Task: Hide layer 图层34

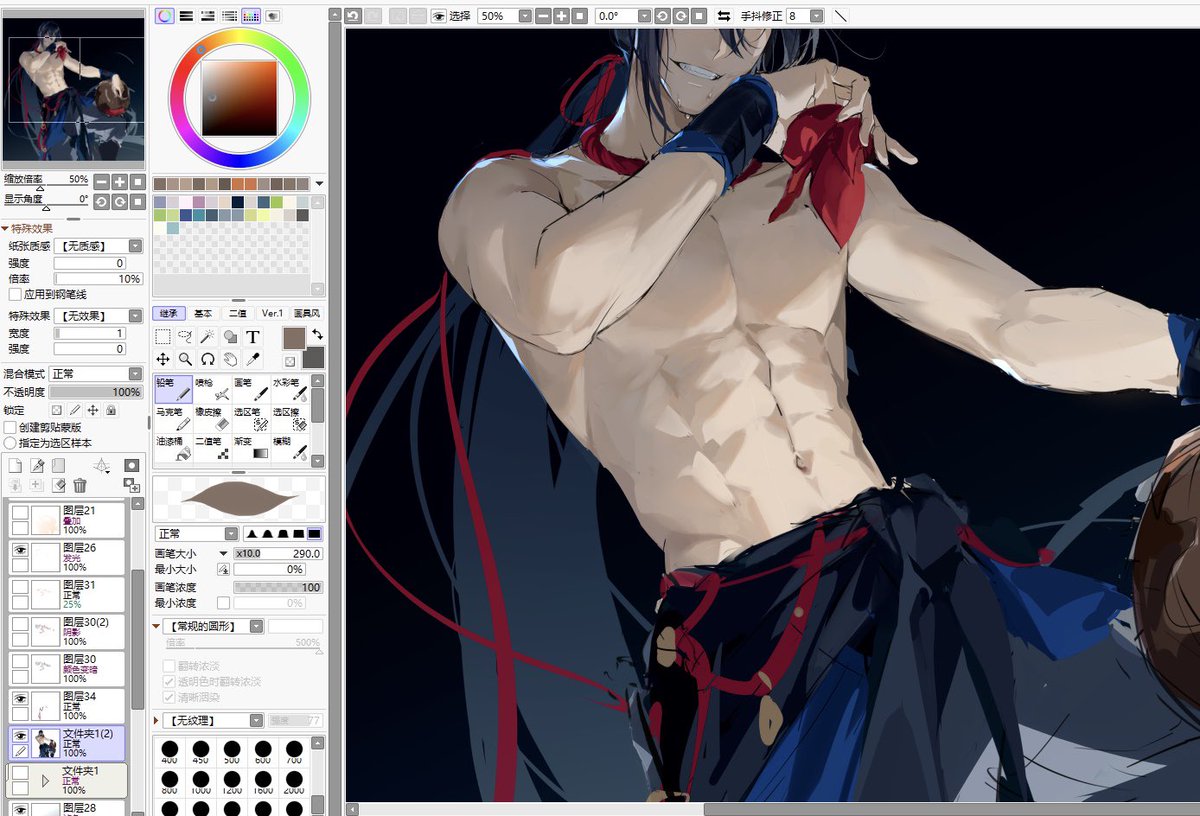Action: point(19,698)
